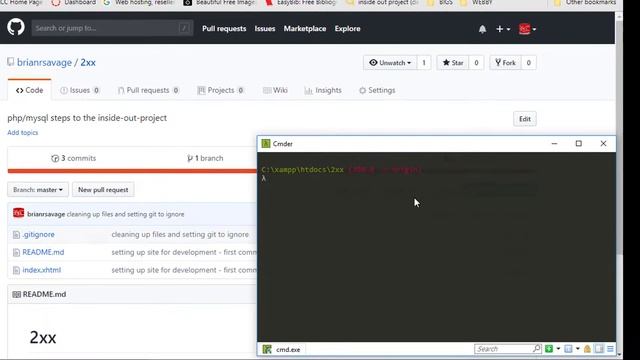The height and width of the screenshot is (360, 640).
Task: Focus the GitHub search box
Action: (112, 28)
